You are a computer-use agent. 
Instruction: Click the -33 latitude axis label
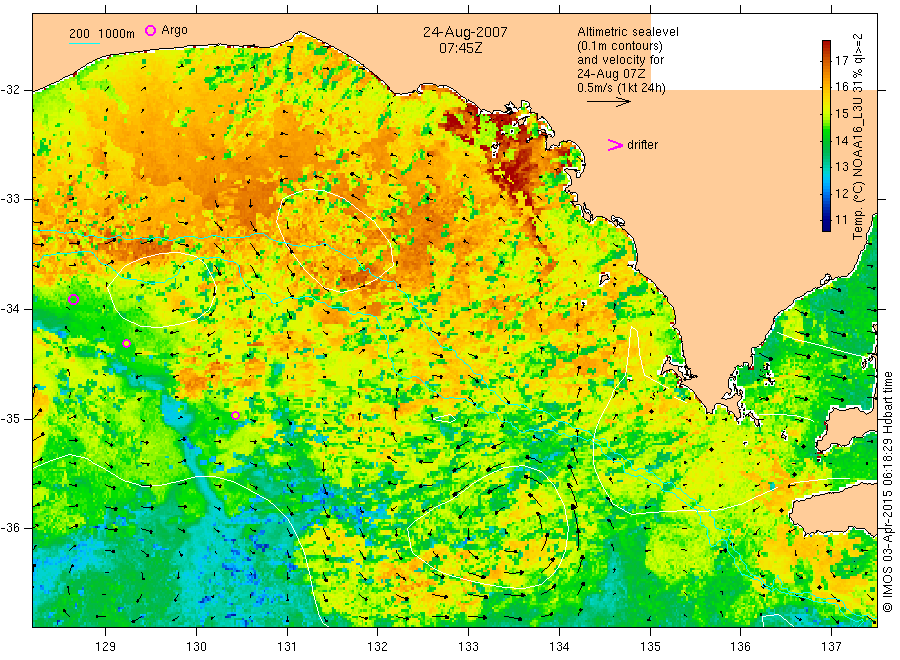[10, 199]
